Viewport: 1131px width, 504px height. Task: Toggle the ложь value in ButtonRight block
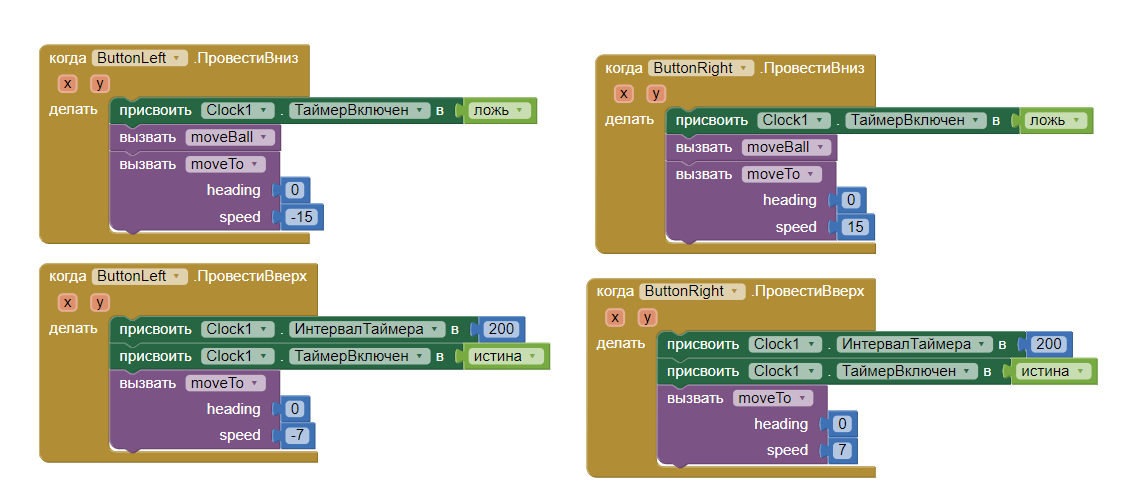pyautogui.click(x=1056, y=120)
